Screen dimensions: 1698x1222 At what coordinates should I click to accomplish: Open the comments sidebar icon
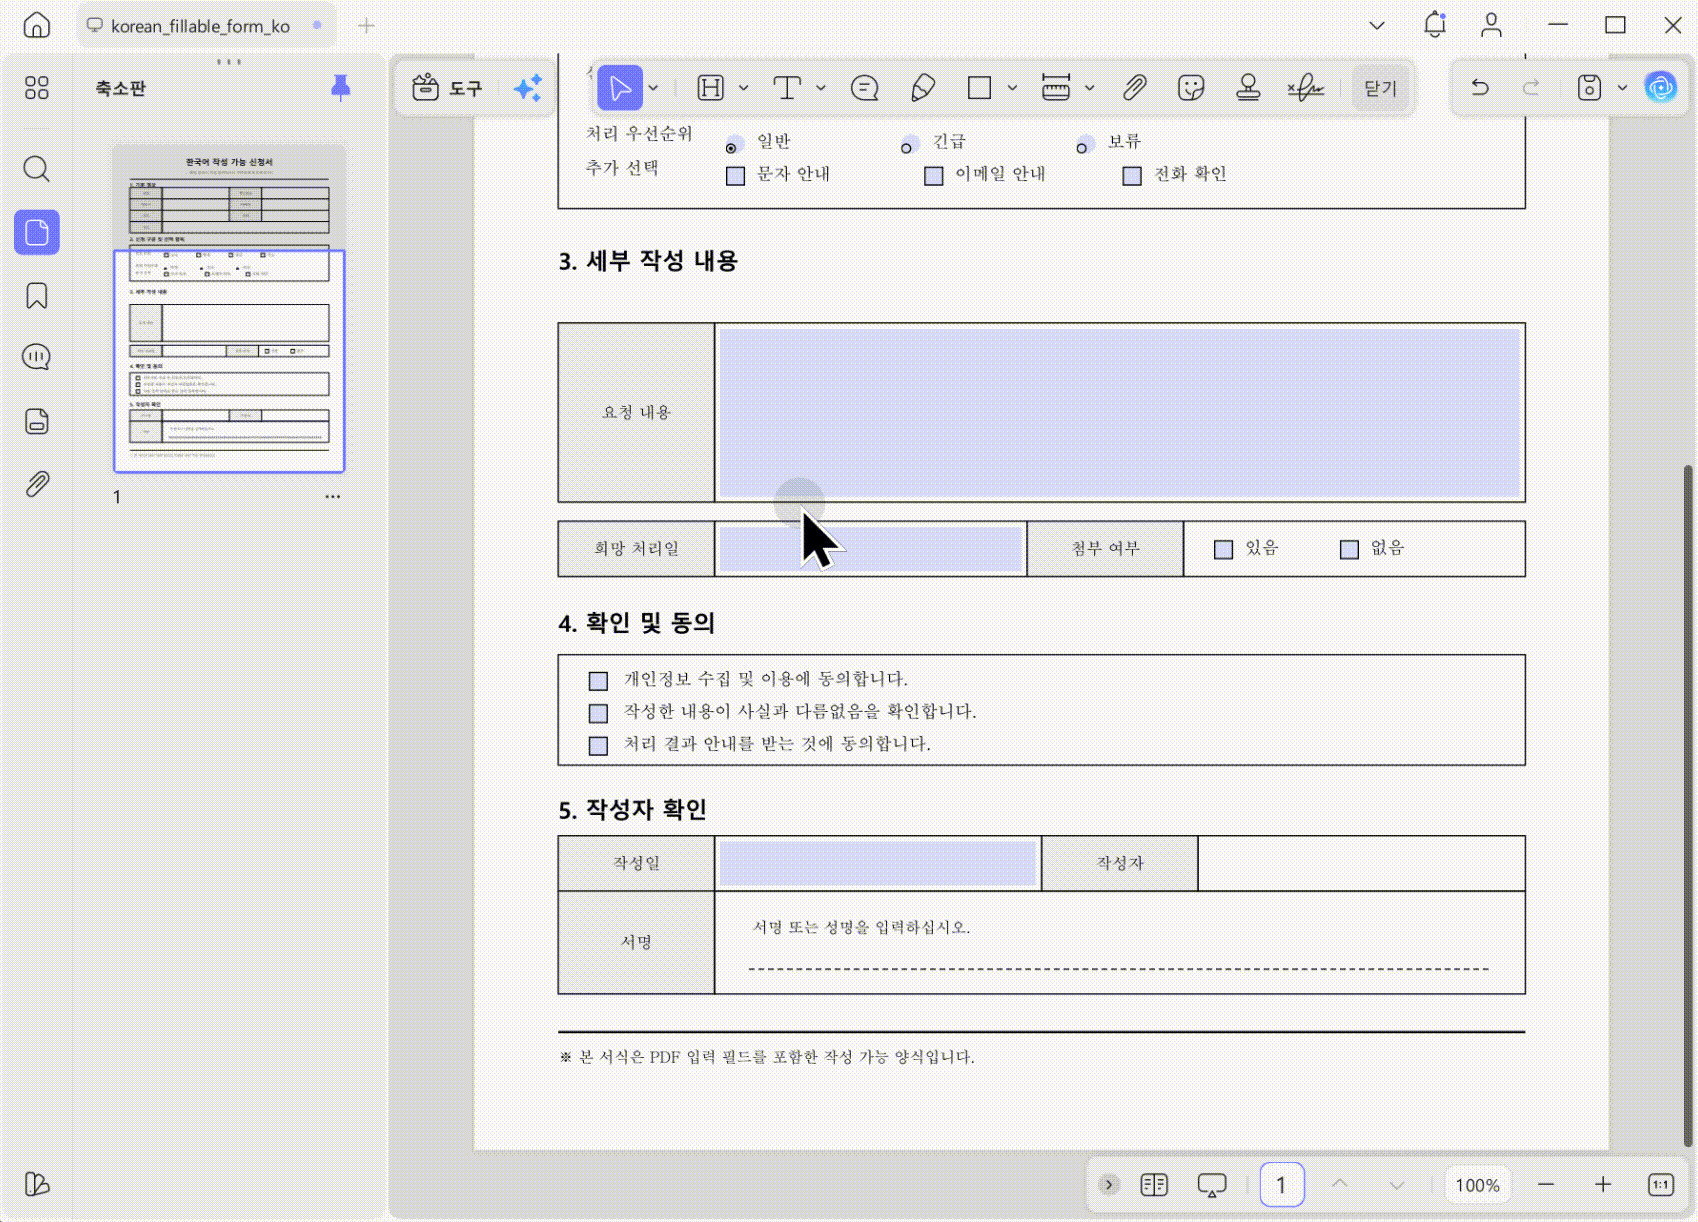[x=37, y=357]
